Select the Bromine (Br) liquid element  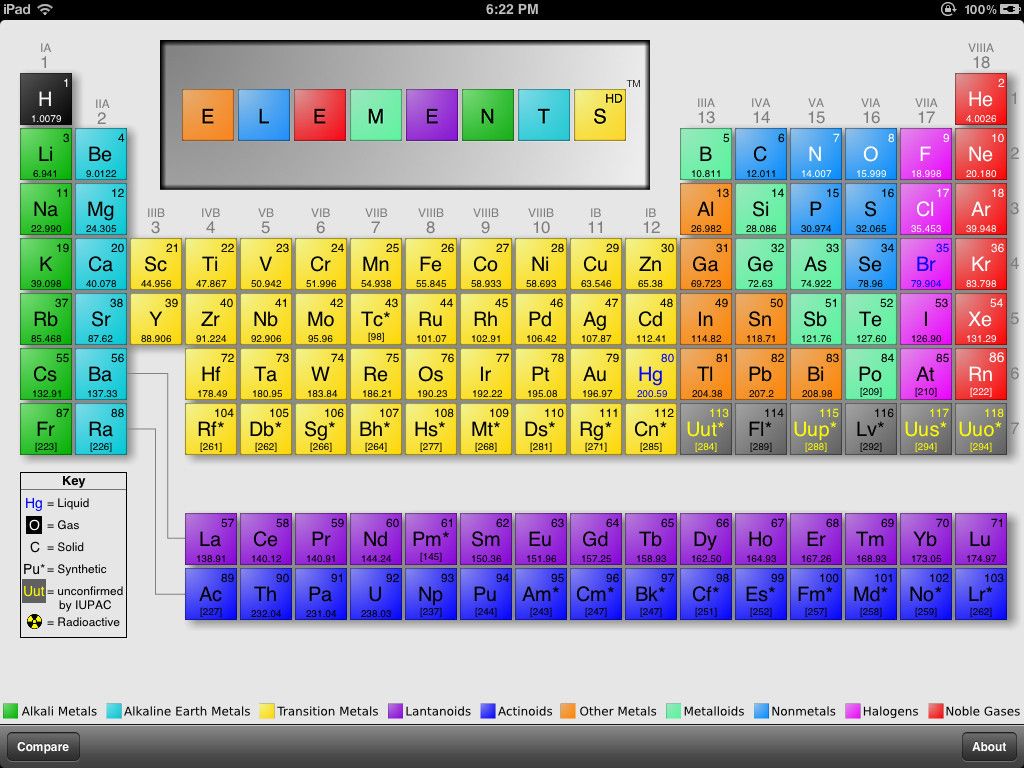coord(925,264)
